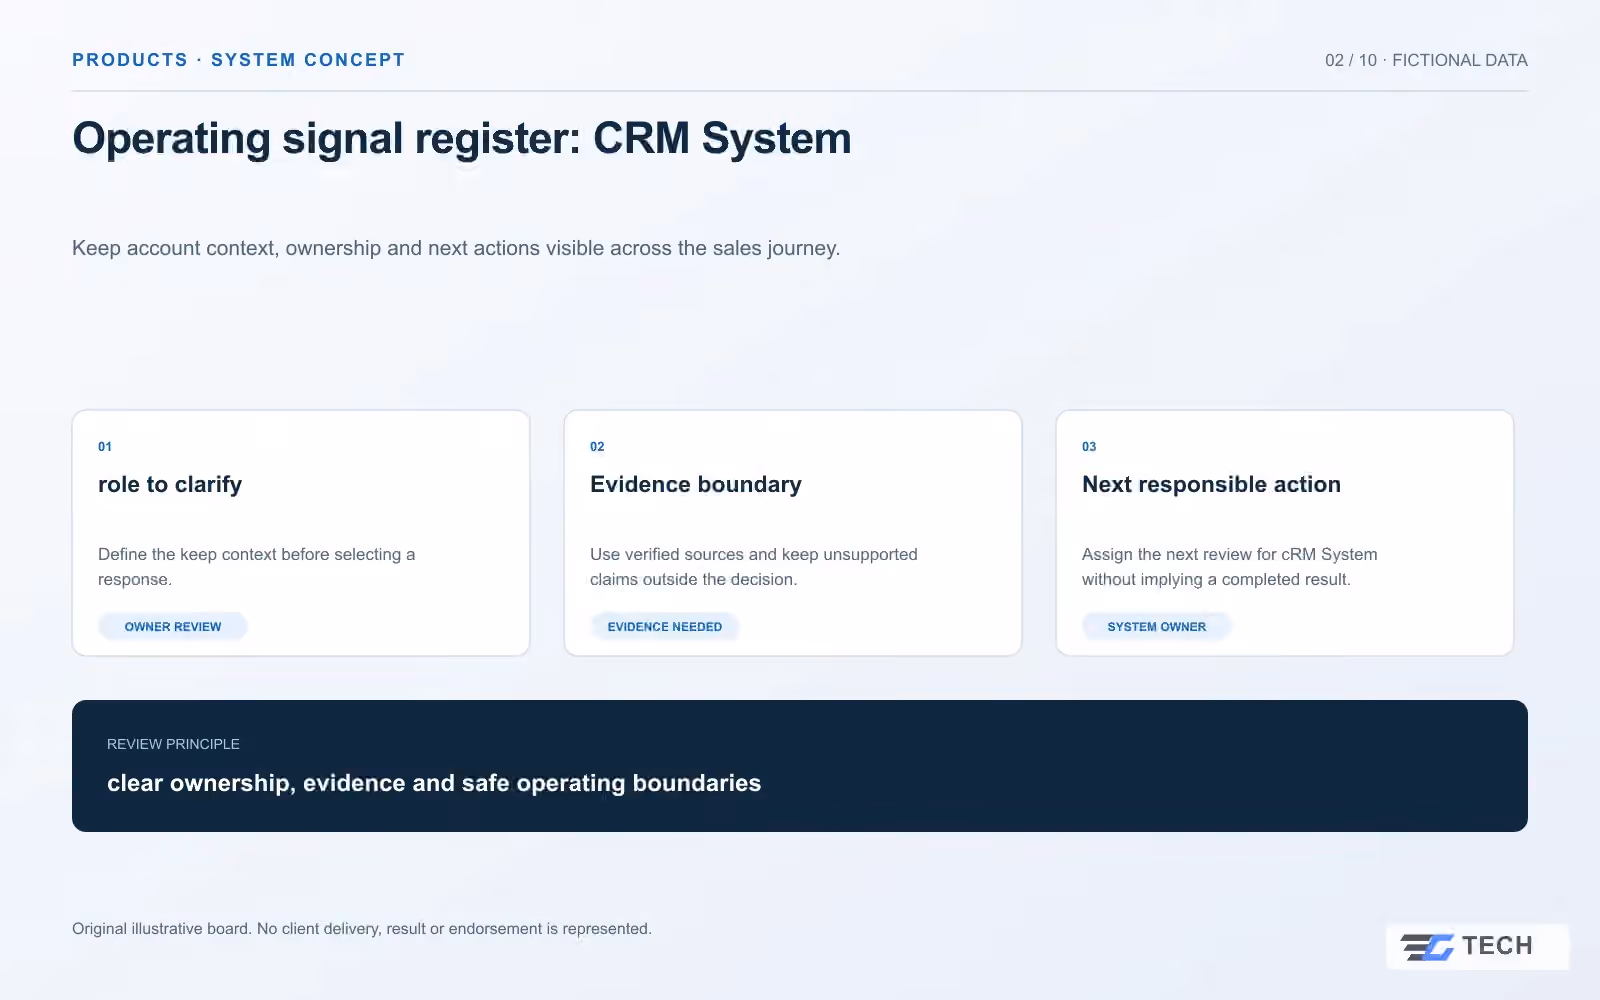Select the SYSTEM OWNER tag
1600x1000 pixels.
[1157, 627]
